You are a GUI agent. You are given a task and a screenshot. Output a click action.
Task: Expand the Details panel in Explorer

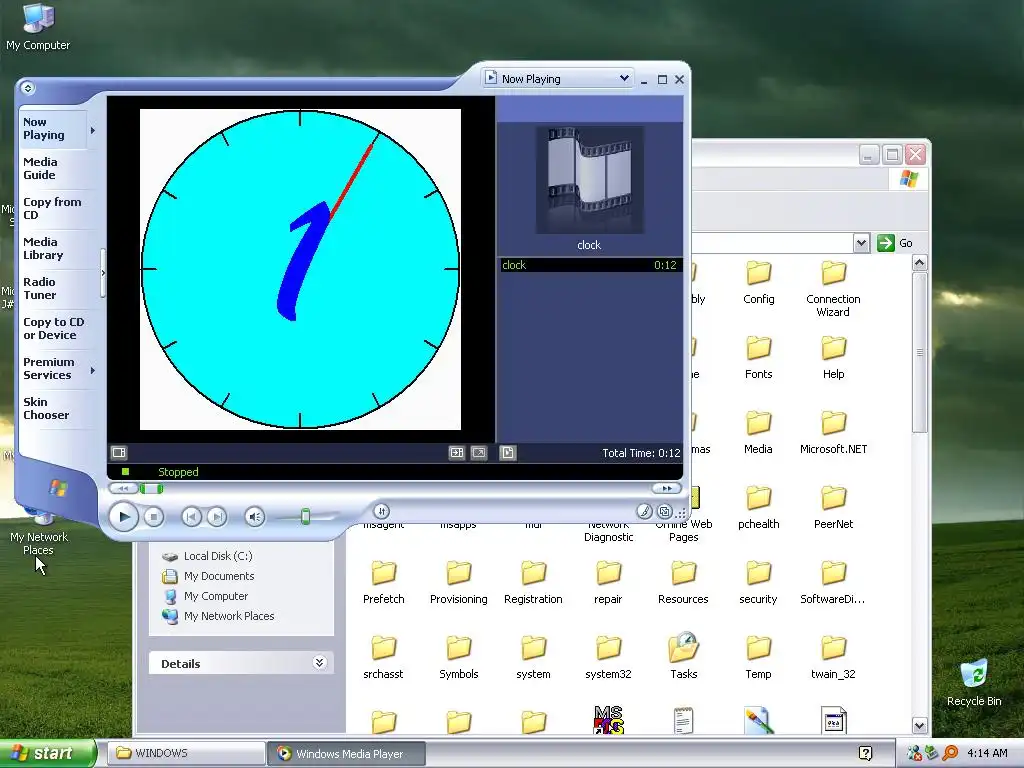(x=319, y=662)
